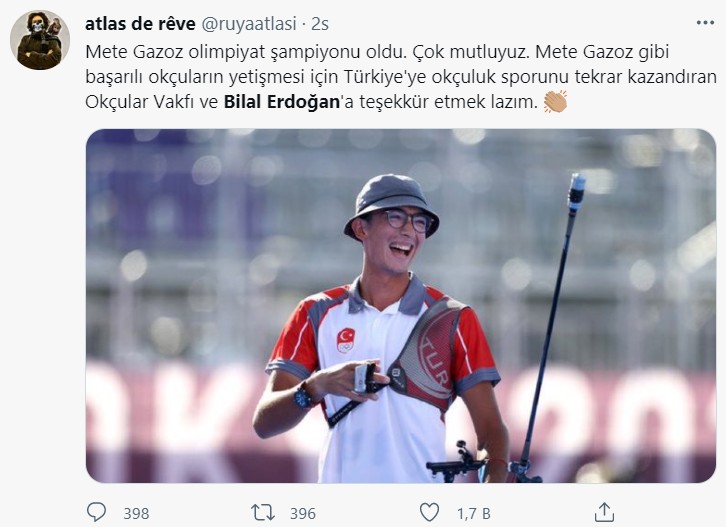Click the clapping hands emoji
The width and height of the screenshot is (726, 527).
(555, 101)
